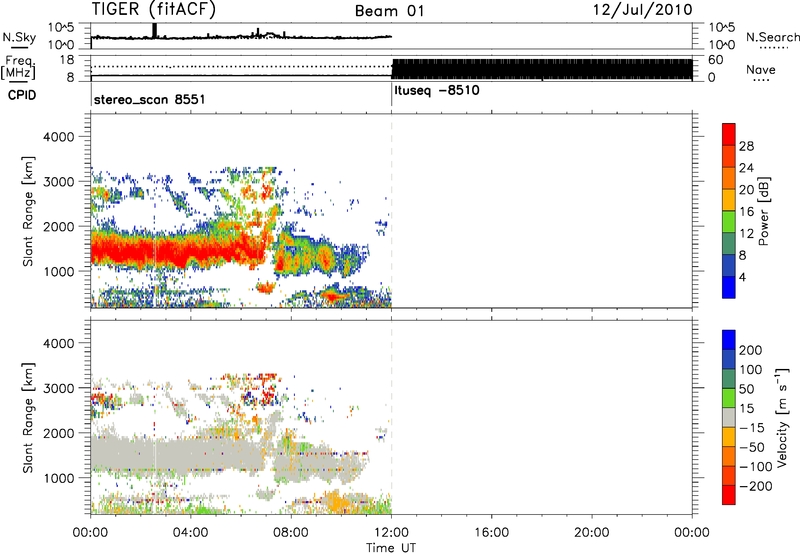Click the 200 value on velocity colorbar

coord(751,350)
